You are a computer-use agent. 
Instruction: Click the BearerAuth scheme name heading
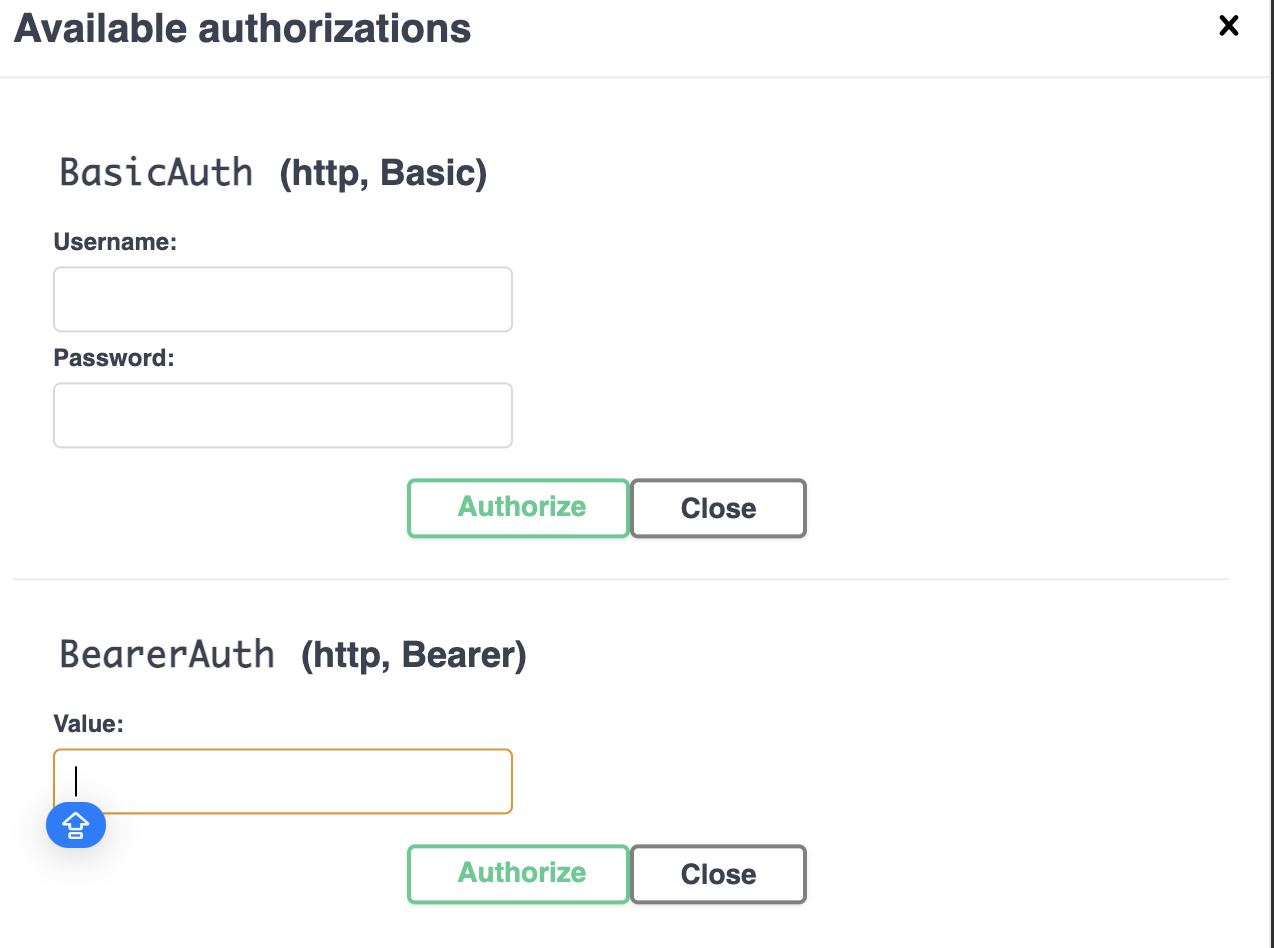click(167, 654)
